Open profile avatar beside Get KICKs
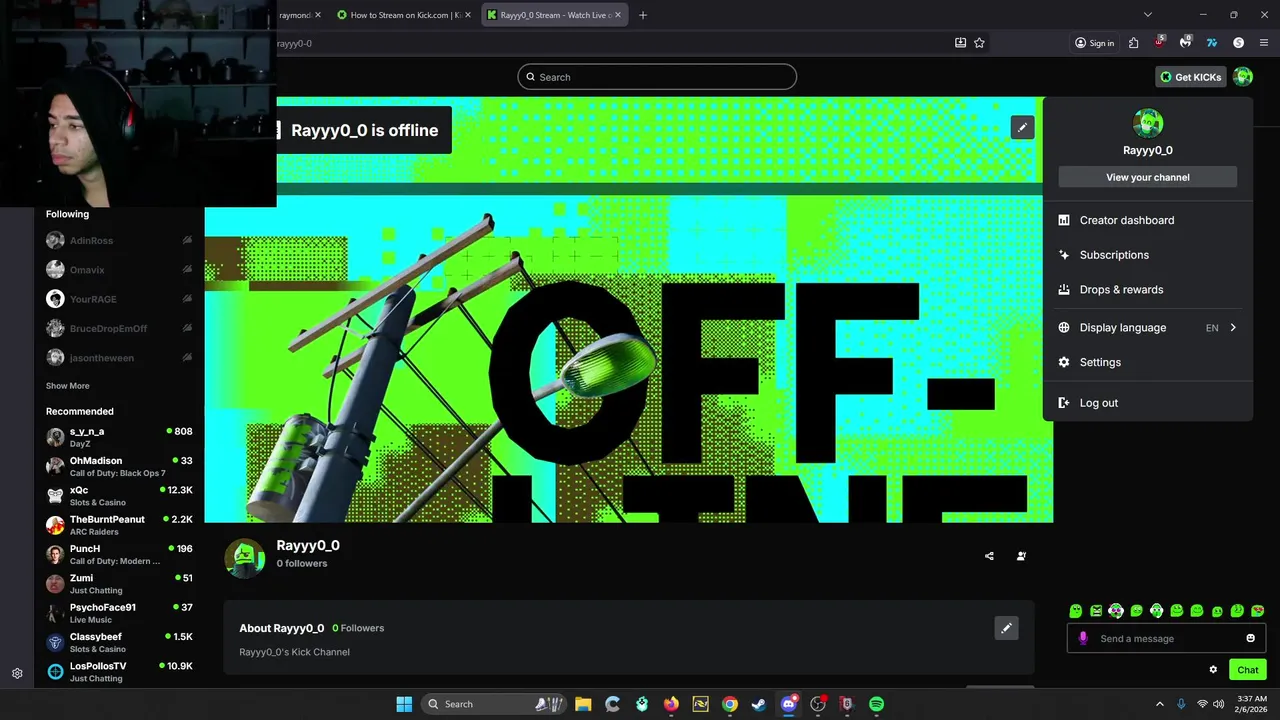Screen dimensions: 1280x720 (x=1242, y=77)
